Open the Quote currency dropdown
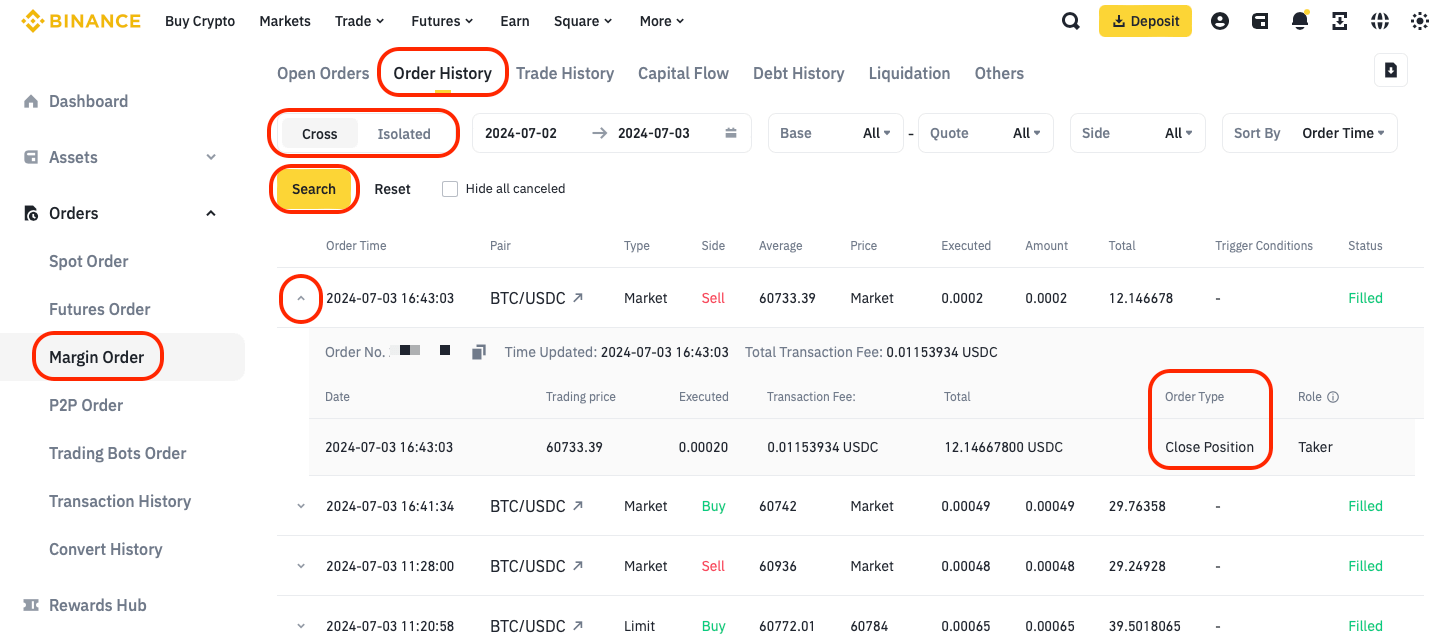Viewport: 1435px width, 641px height. [985, 133]
